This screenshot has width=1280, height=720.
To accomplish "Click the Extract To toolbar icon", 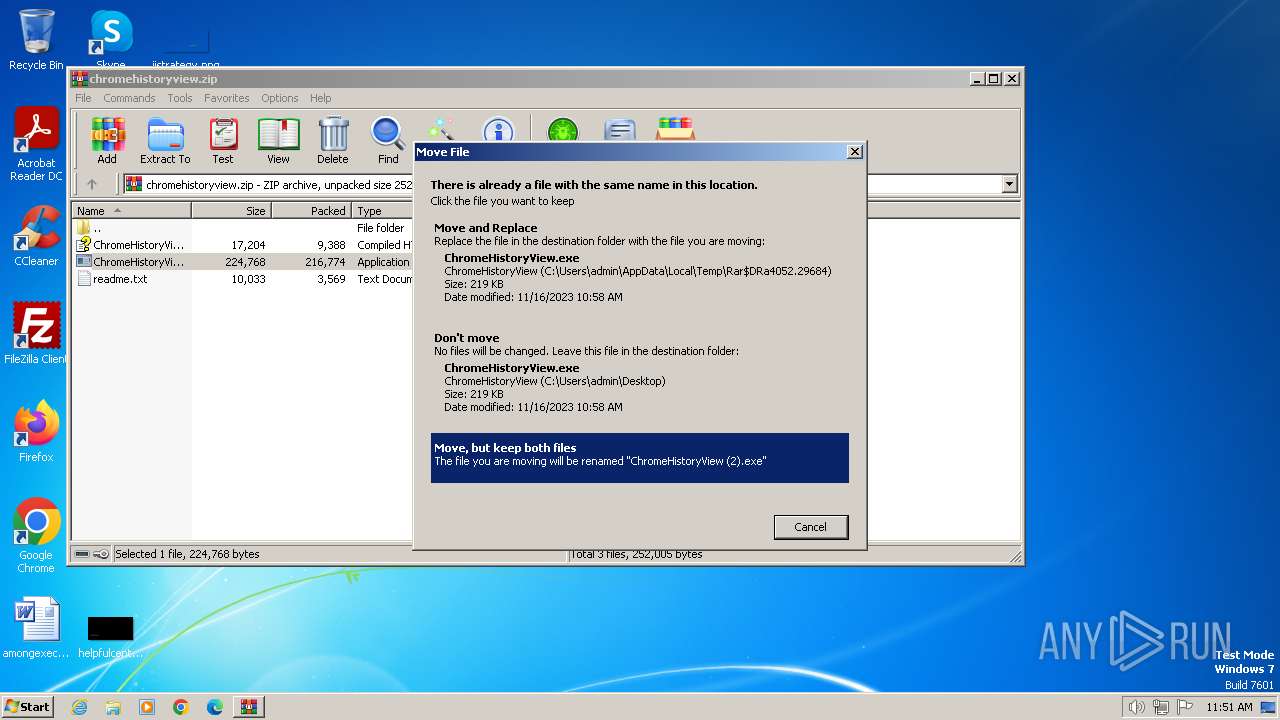I will pos(165,140).
